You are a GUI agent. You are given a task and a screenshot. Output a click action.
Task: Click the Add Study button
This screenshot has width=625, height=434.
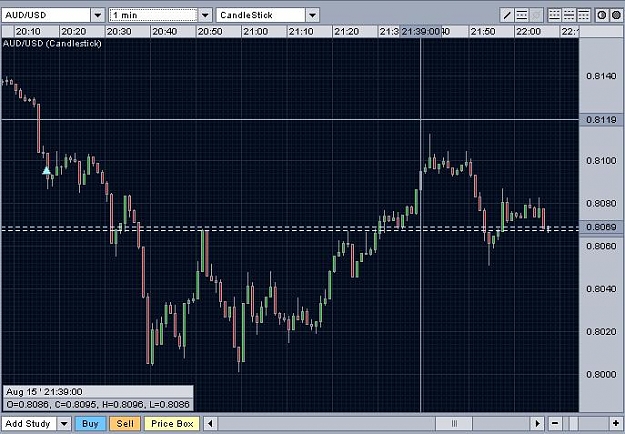point(29,424)
